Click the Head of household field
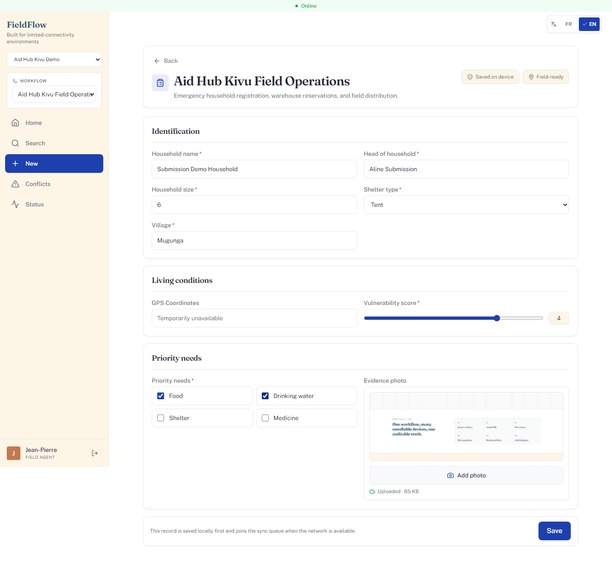Viewport: 612px width, 573px height. pyautogui.click(x=466, y=169)
